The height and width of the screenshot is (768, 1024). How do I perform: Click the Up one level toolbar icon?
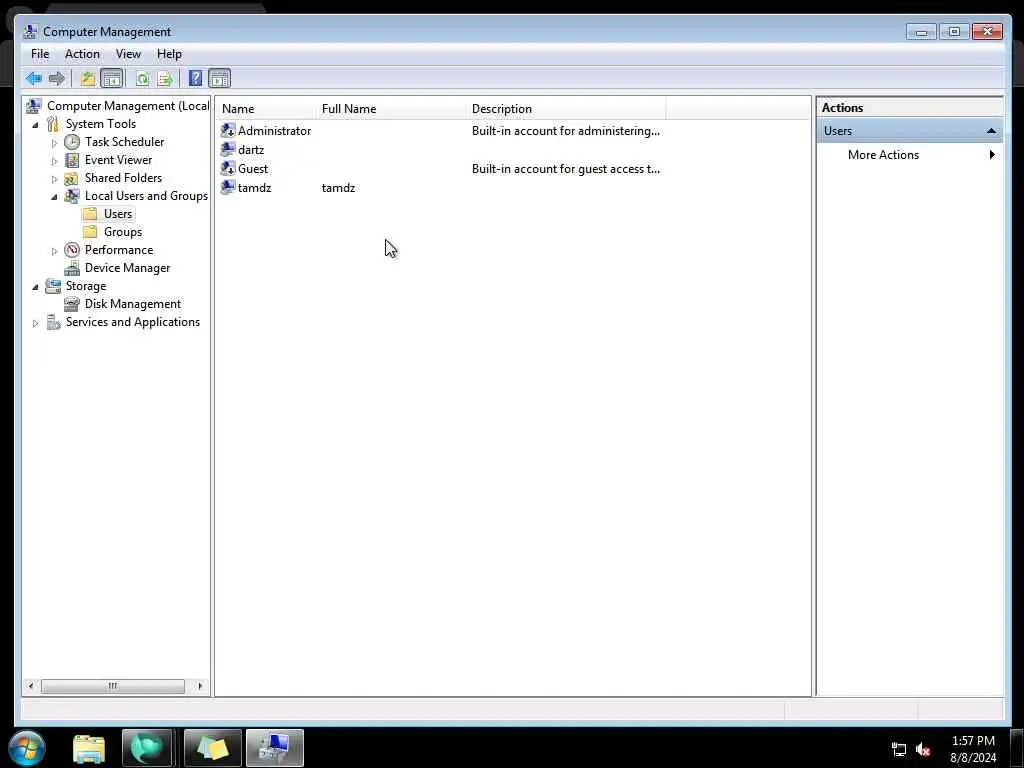(x=88, y=79)
